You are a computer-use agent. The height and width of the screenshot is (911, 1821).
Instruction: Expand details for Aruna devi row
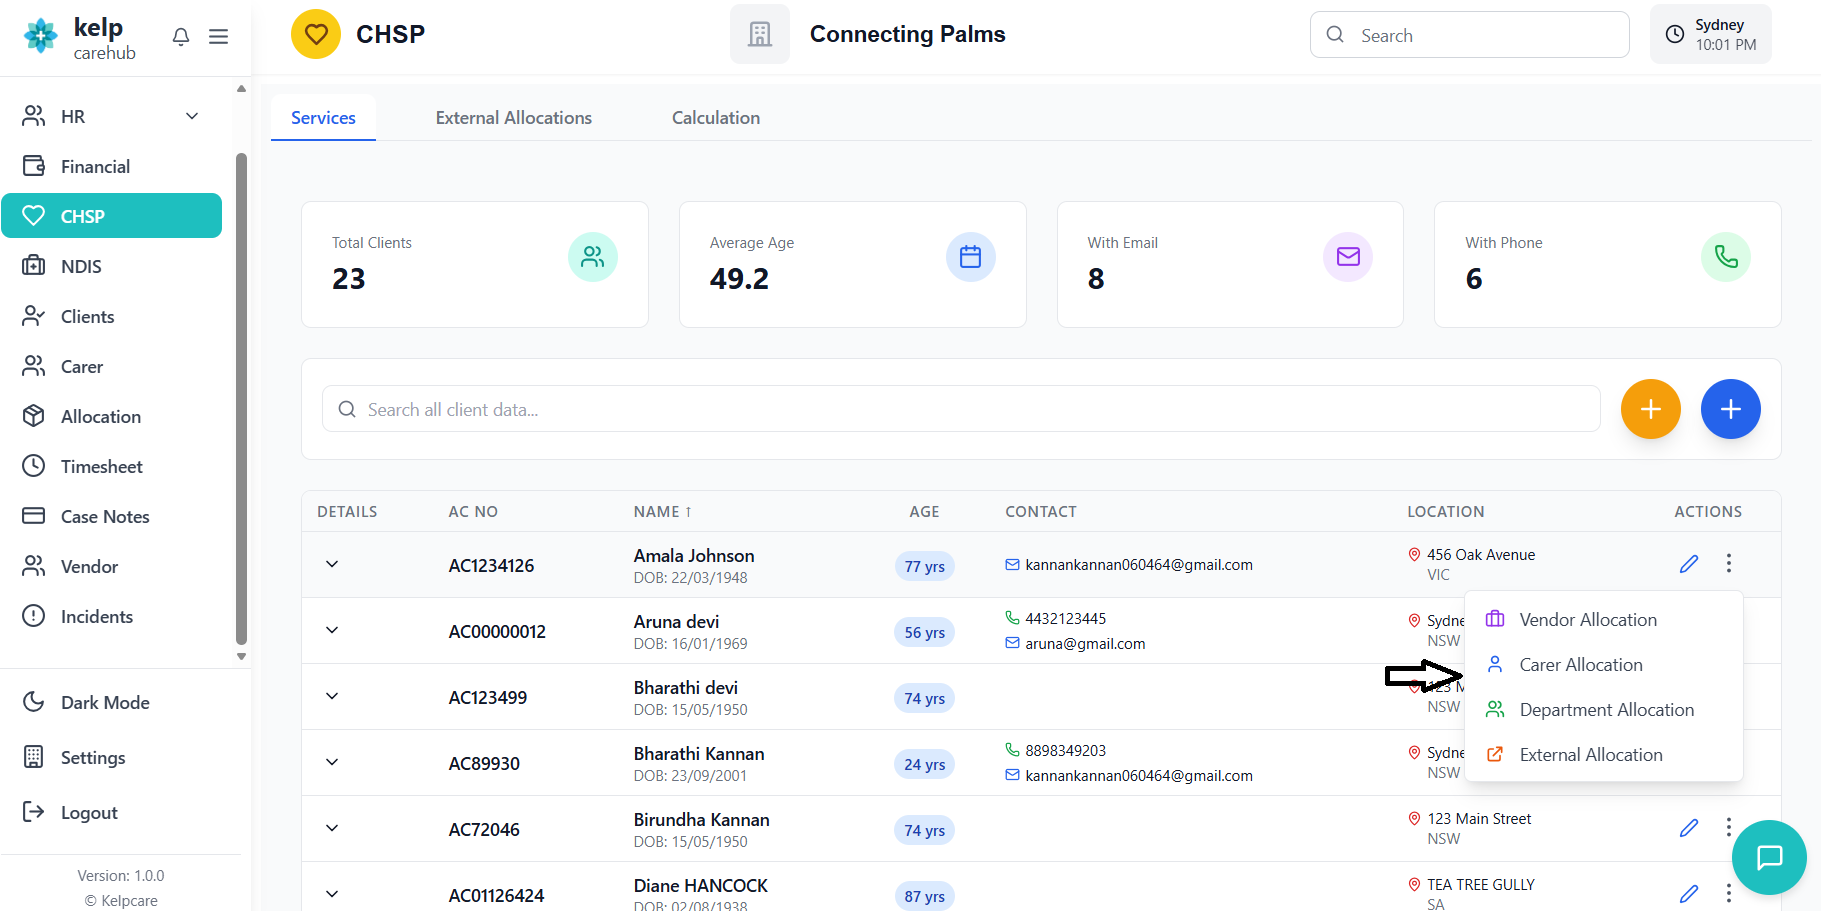point(332,630)
